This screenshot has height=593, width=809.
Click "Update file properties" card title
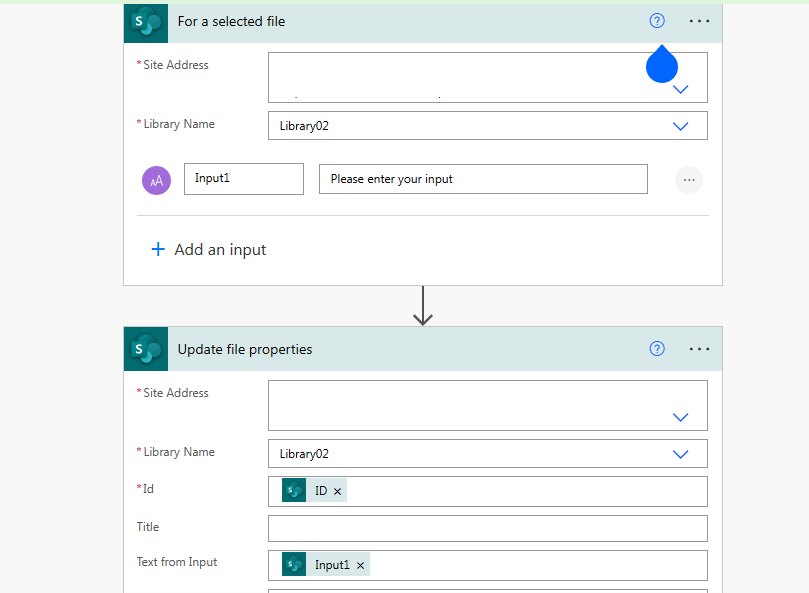click(x=245, y=349)
